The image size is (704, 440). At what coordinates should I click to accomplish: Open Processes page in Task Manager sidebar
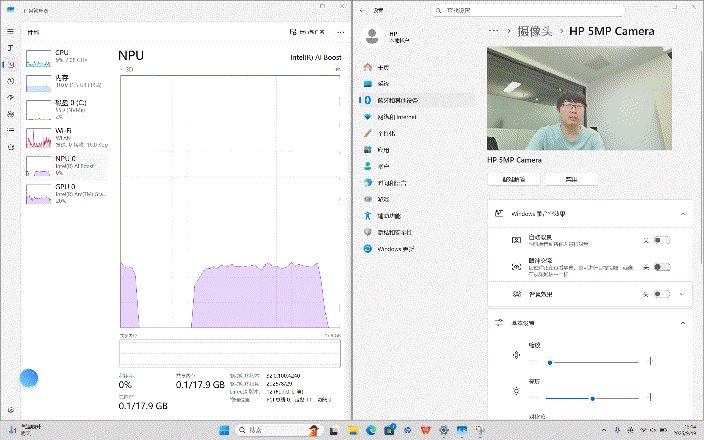(10, 48)
